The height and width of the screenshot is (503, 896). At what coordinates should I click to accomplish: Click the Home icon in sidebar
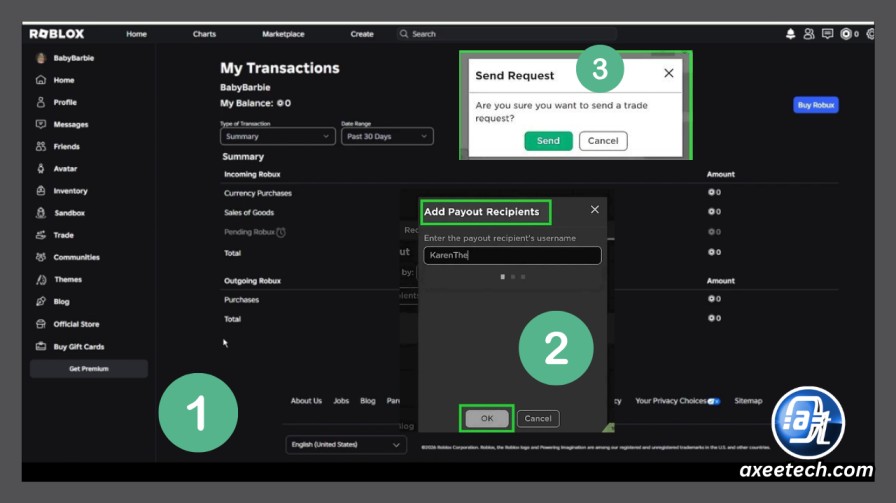(41, 80)
